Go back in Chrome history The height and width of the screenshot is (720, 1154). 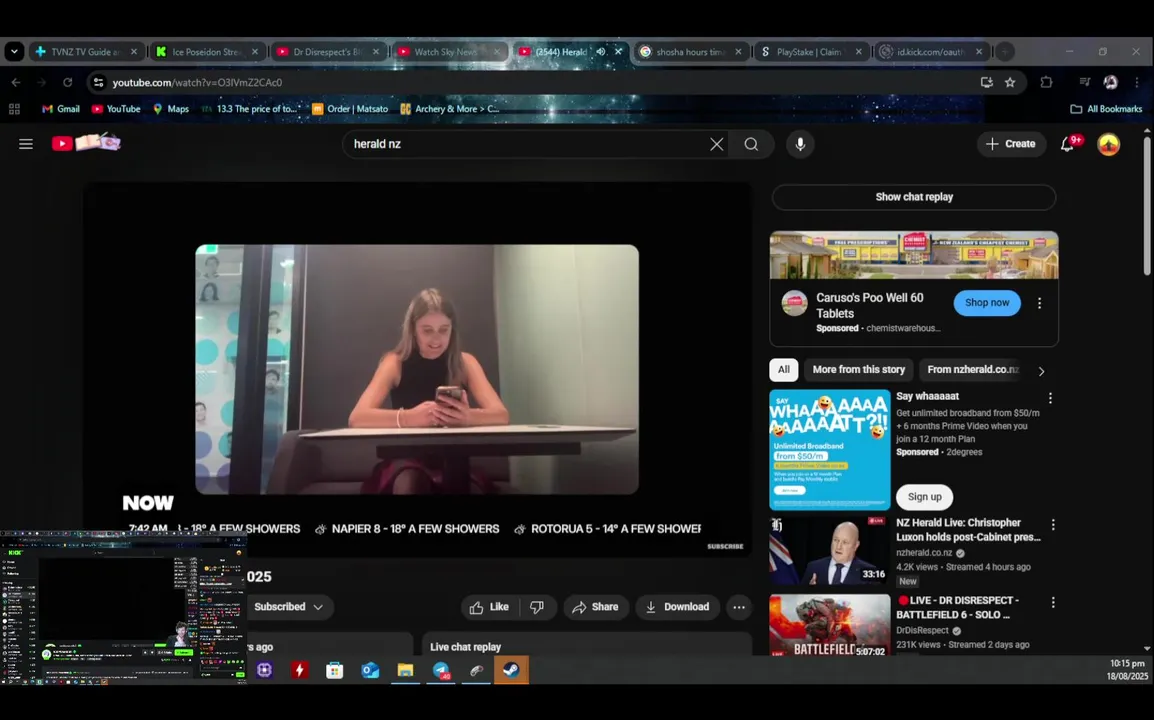(16, 82)
